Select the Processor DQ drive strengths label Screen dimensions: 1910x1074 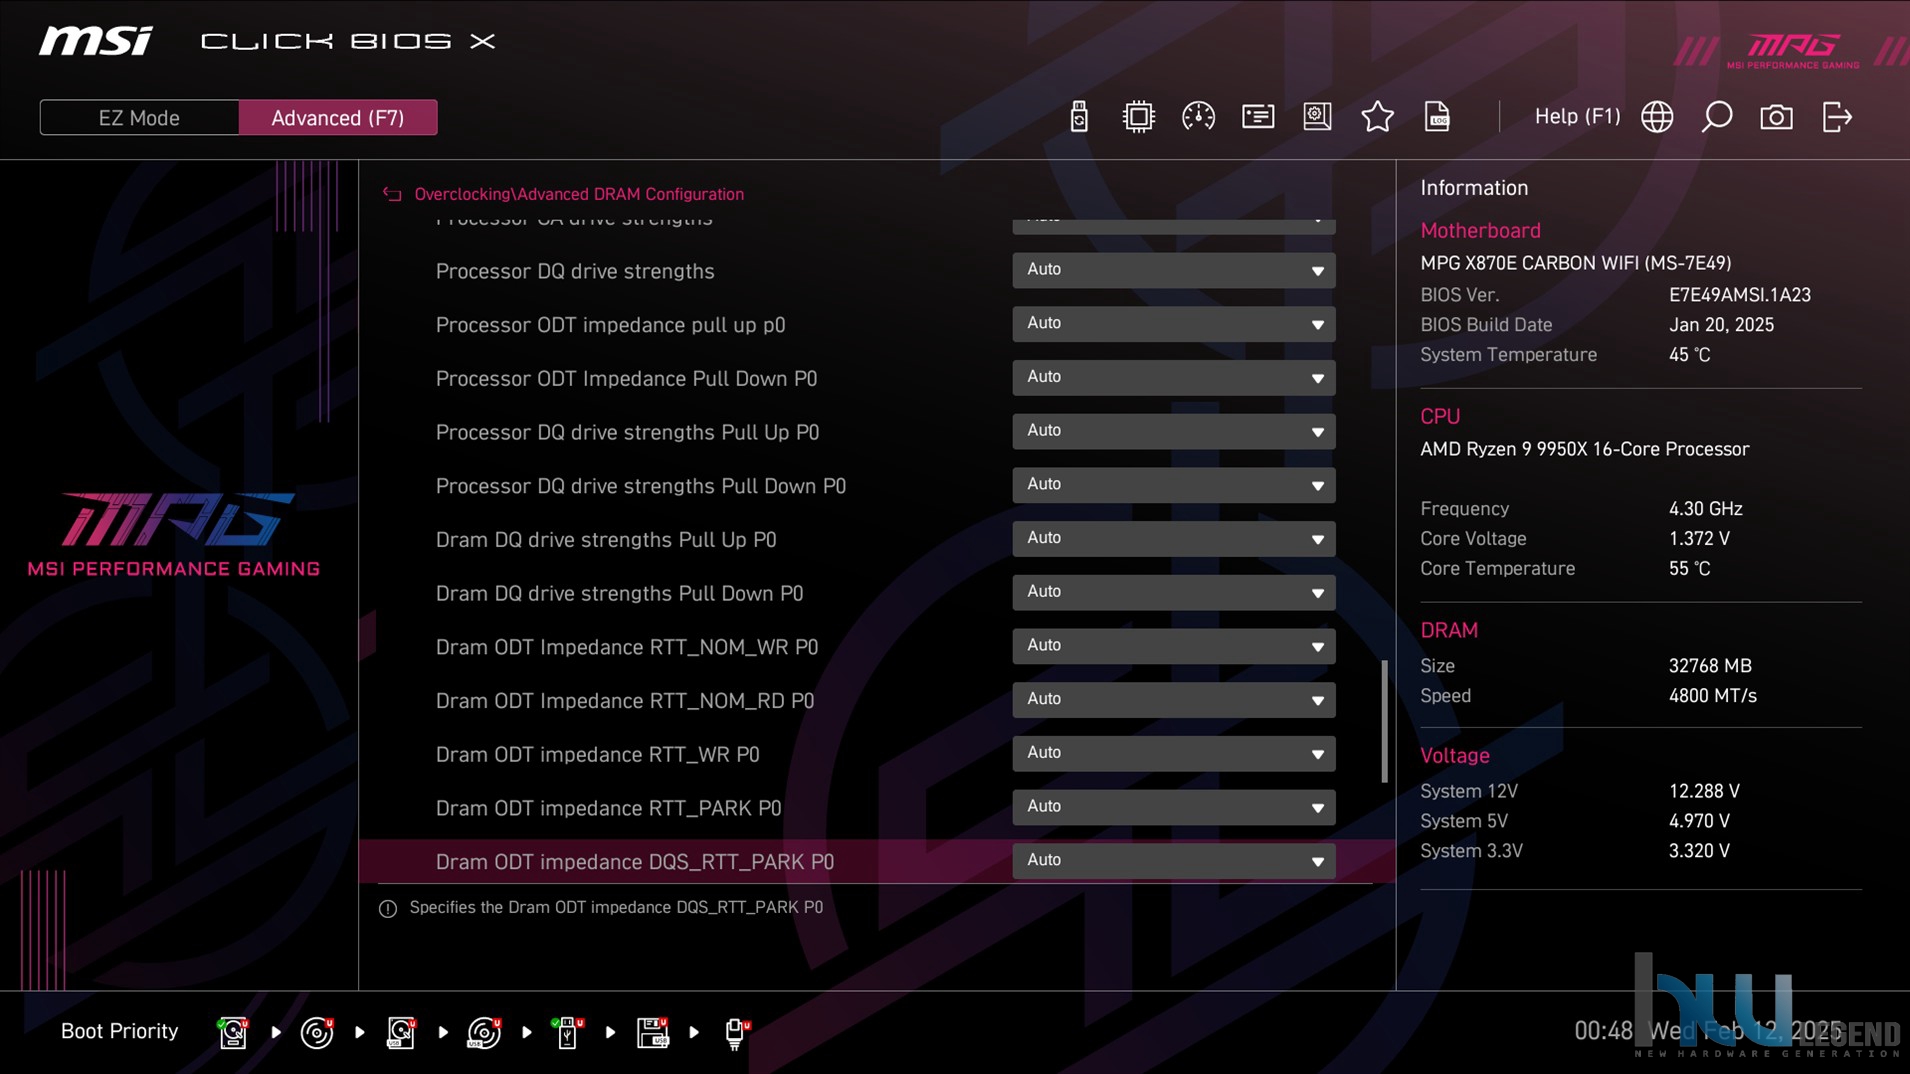pyautogui.click(x=575, y=271)
